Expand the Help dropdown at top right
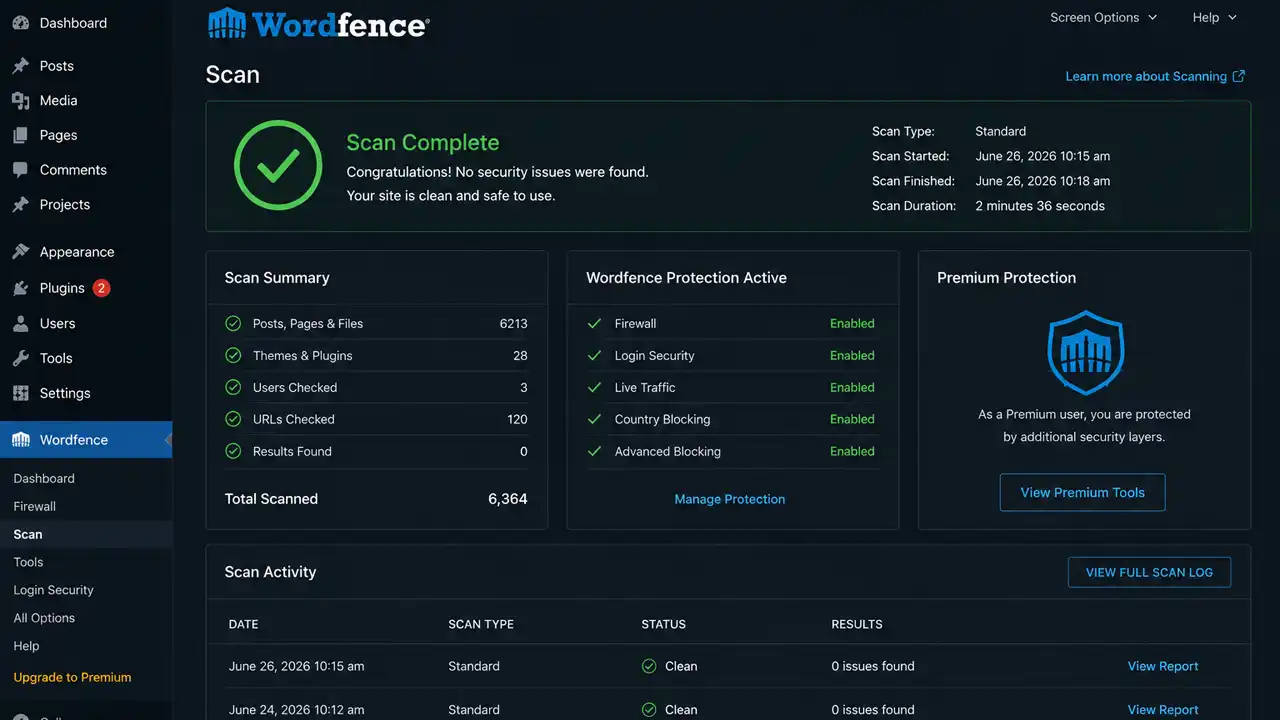This screenshot has height=720, width=1280. [1215, 17]
